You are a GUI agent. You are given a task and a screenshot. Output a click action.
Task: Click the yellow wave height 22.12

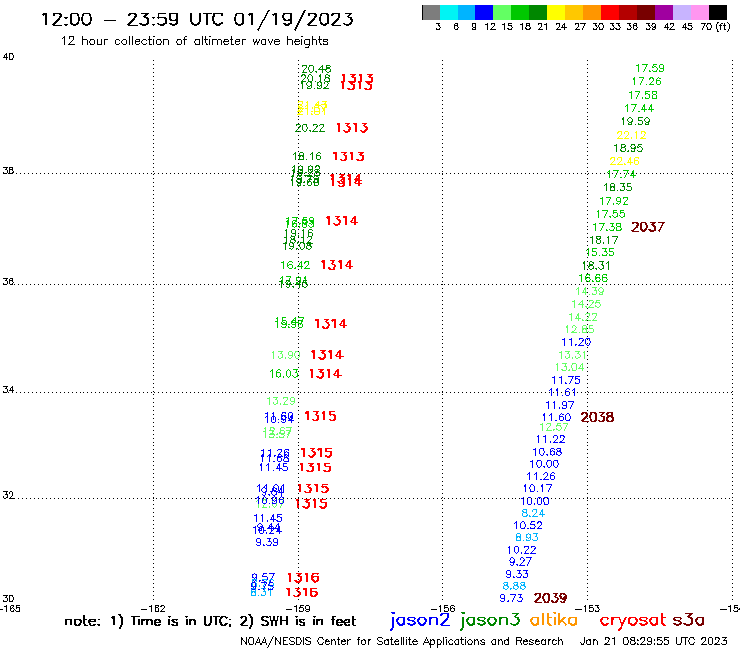(x=631, y=135)
